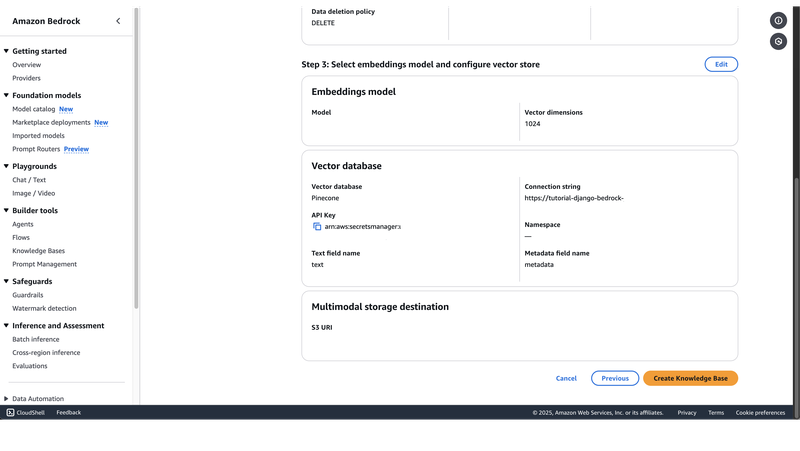Open Model catalog
This screenshot has width=800, height=451.
pyautogui.click(x=34, y=109)
